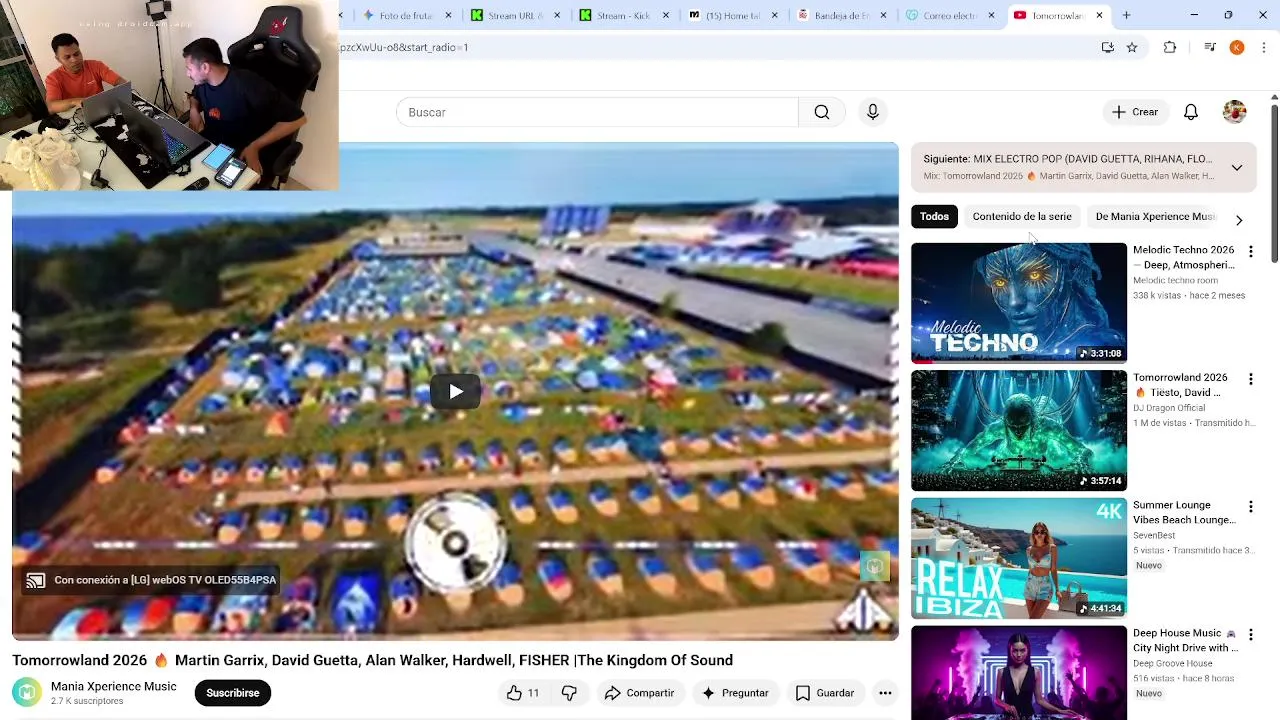1280x720 pixels.
Task: Close the Tomorrowland YouTube tab
Action: [1099, 15]
